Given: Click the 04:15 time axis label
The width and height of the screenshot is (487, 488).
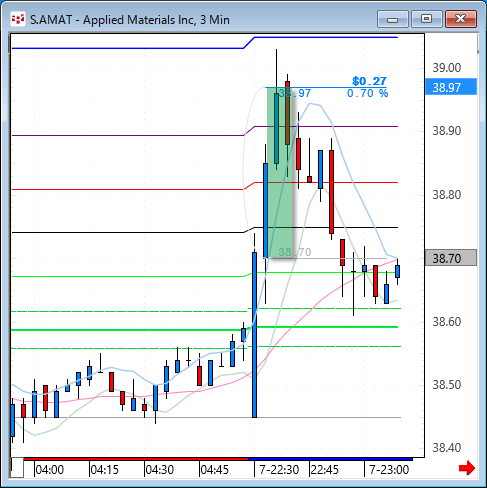Looking at the screenshot, I should click(104, 470).
